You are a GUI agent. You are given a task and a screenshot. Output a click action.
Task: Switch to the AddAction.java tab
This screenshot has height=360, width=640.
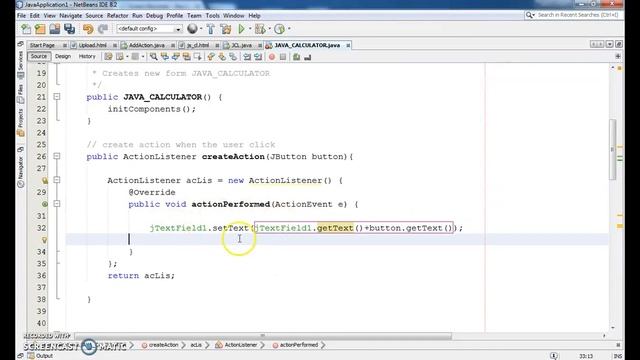point(147,45)
